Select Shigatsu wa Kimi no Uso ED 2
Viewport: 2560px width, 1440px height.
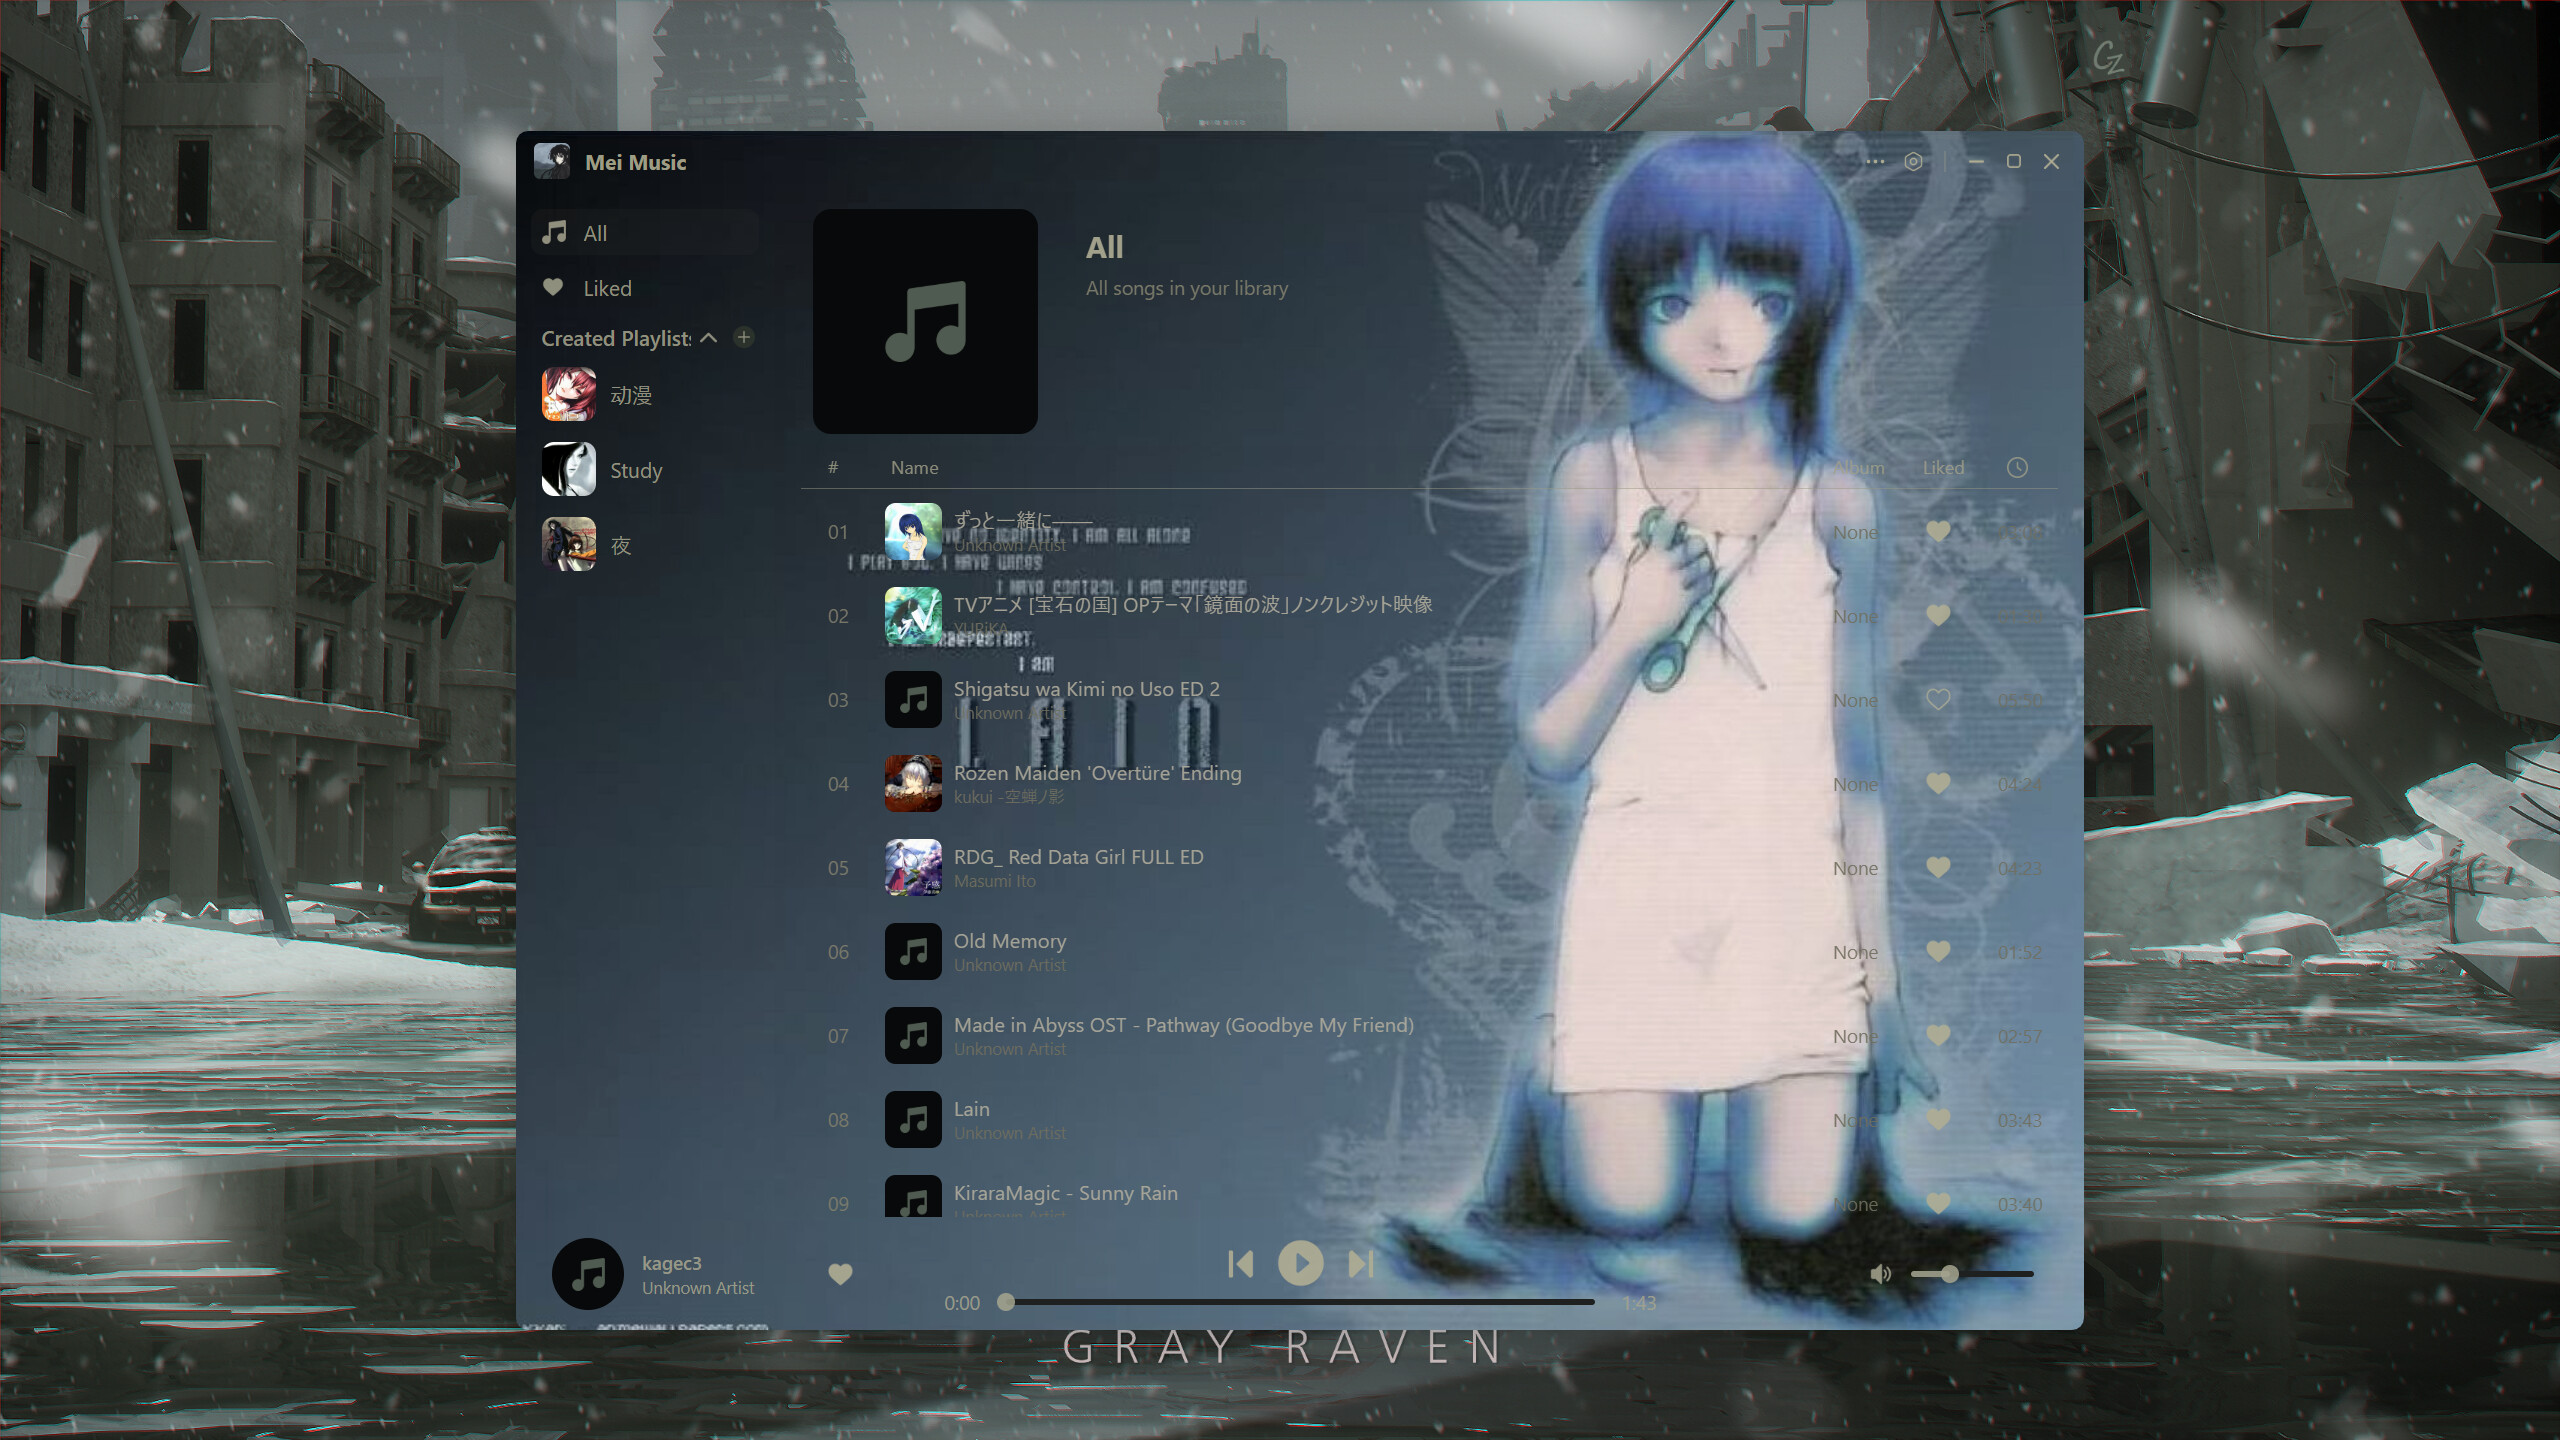point(1087,689)
